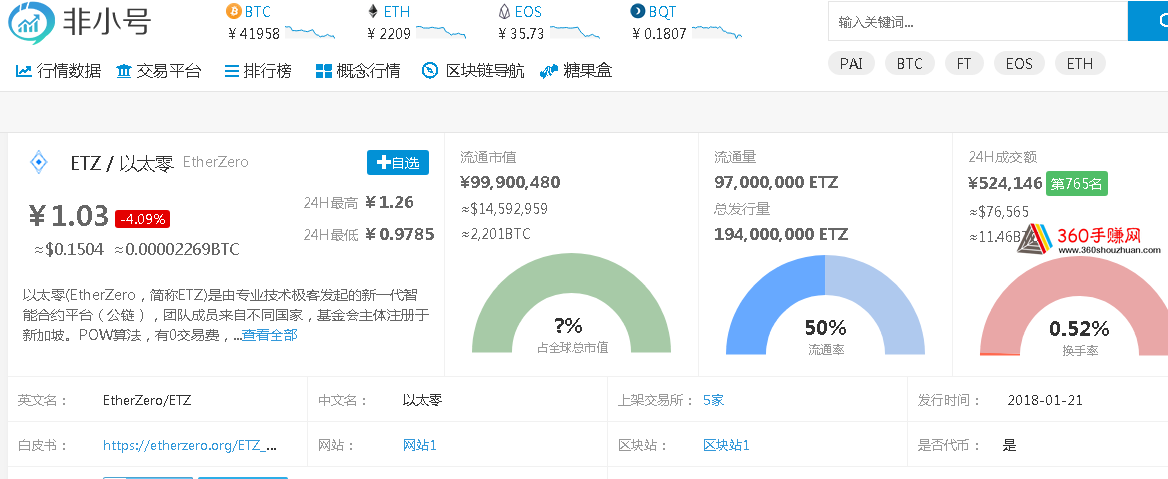1168x479 pixels.
Task: Click the 区块链导航 compass icon
Action: coord(429,71)
